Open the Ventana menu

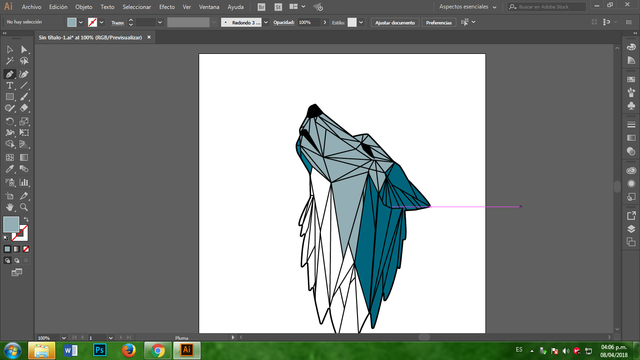(x=209, y=7)
